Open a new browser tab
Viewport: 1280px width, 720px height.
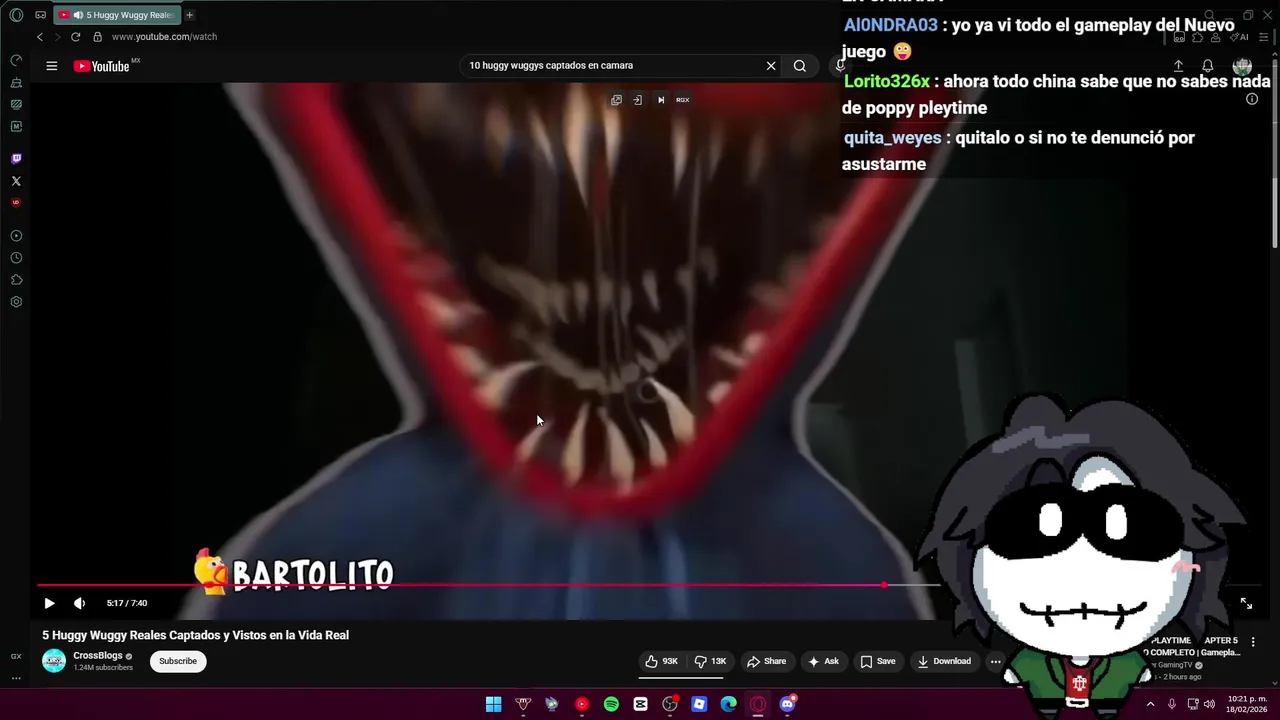[x=189, y=15]
